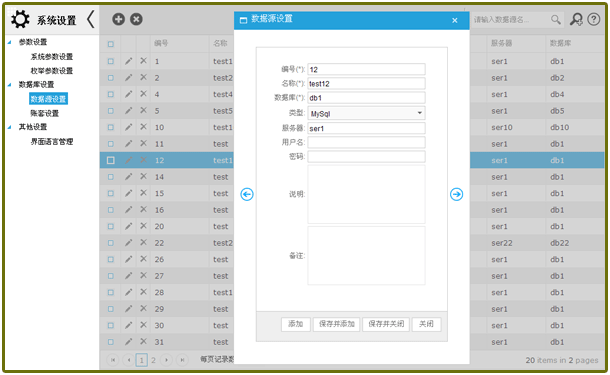Image resolution: width=610 pixels, height=375 pixels.
Task: Edit row 31 with pencil icon
Action: 128,342
